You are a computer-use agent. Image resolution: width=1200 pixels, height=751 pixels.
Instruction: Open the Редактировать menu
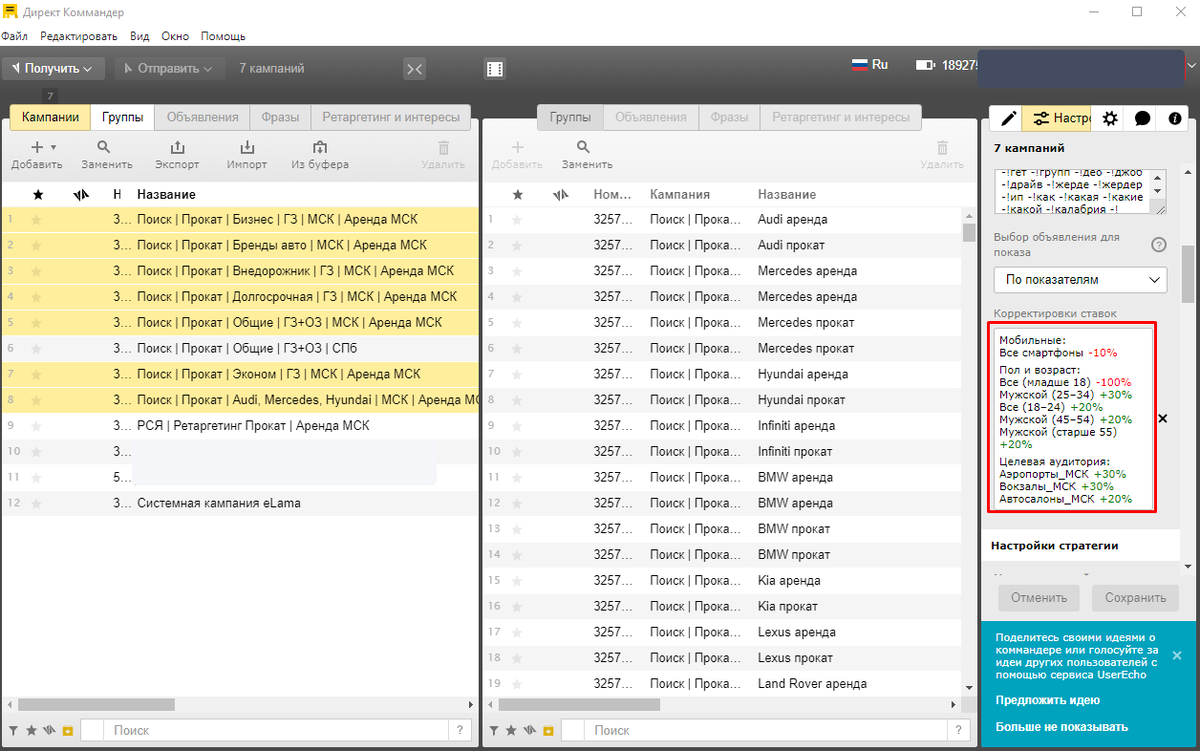click(79, 36)
